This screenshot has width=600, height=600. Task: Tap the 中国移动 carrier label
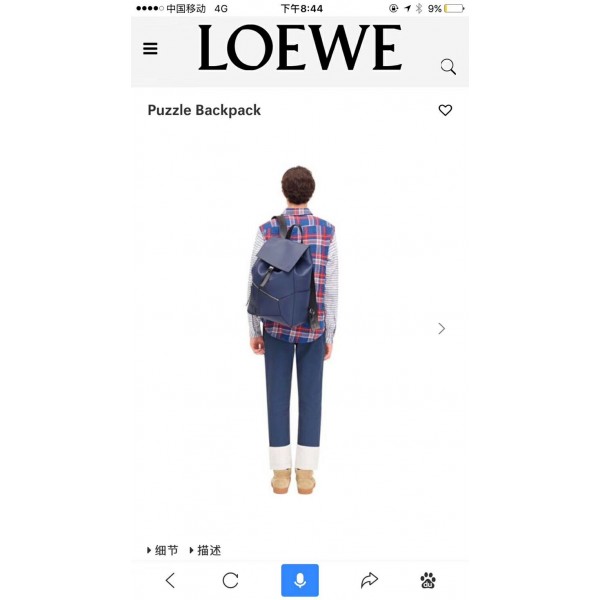[186, 8]
